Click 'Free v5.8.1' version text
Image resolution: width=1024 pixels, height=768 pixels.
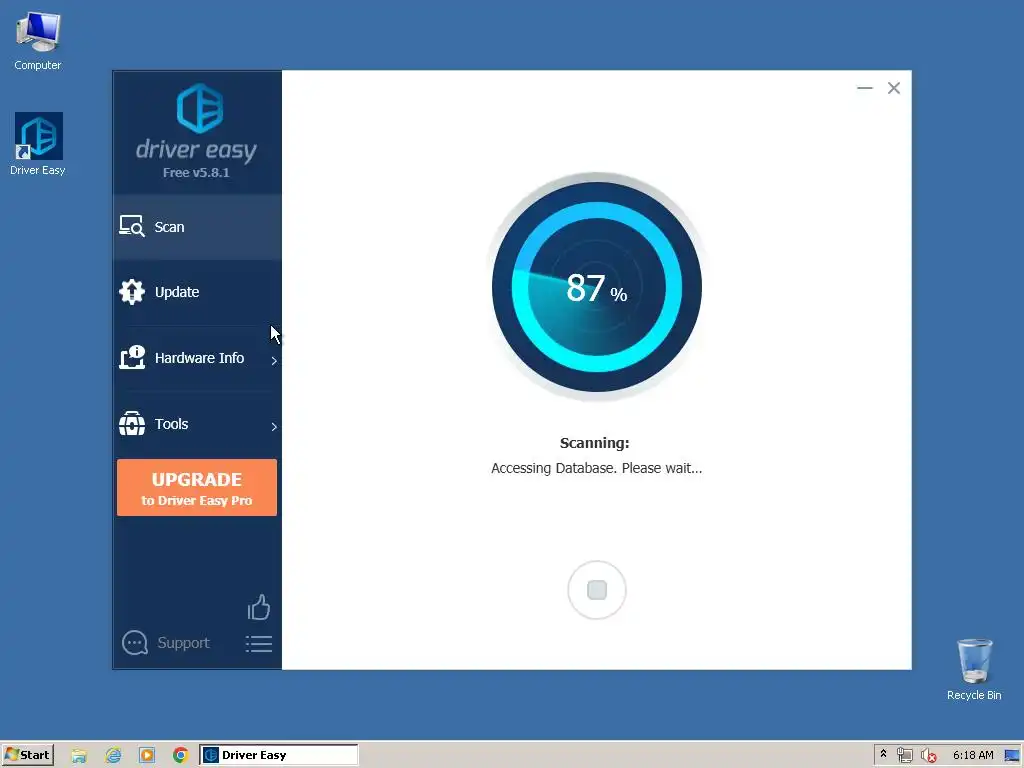point(196,172)
